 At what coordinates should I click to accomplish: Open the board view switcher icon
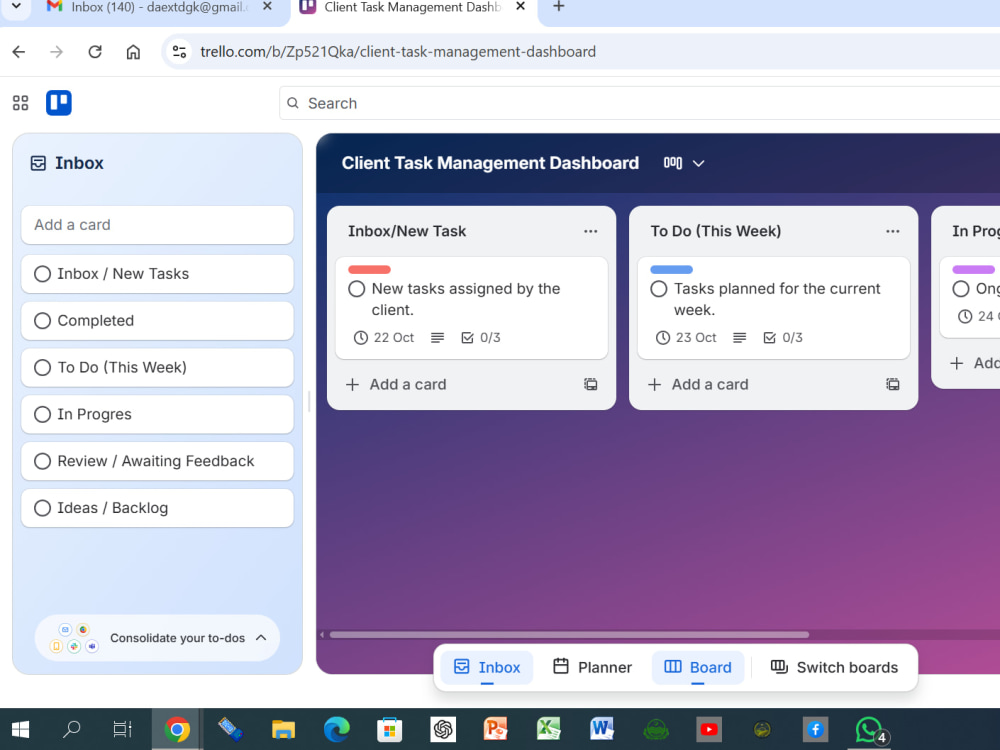tap(673, 163)
